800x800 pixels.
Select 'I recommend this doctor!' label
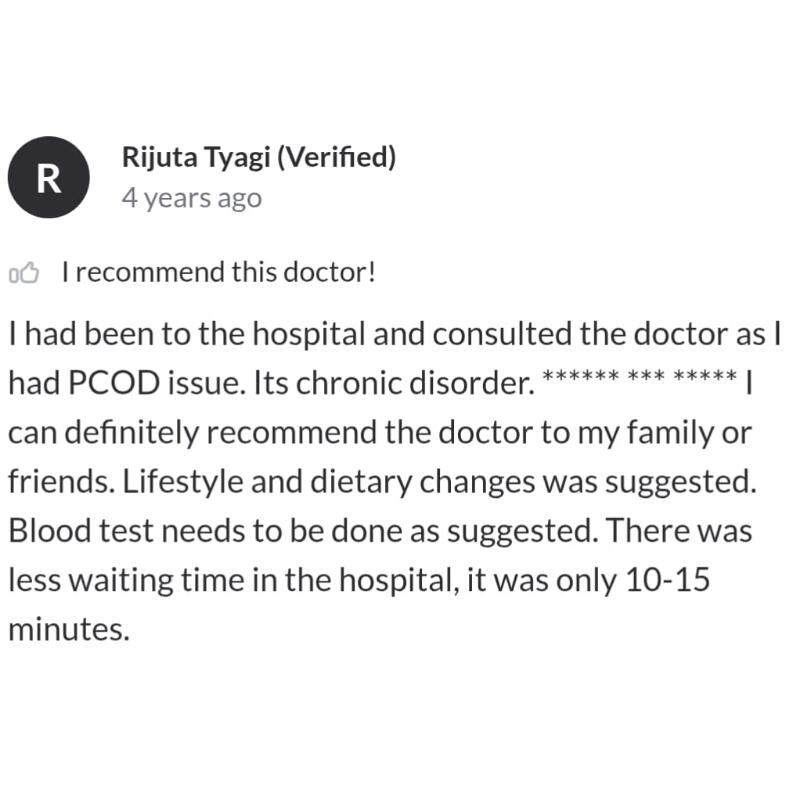click(x=218, y=272)
